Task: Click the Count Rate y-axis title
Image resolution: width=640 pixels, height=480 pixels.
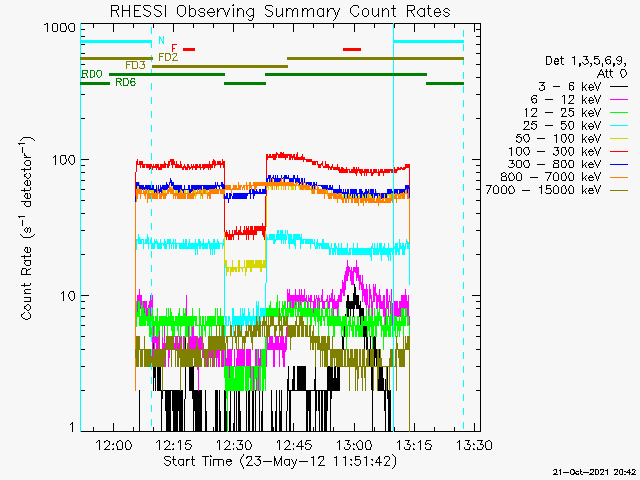Action: click(27, 228)
